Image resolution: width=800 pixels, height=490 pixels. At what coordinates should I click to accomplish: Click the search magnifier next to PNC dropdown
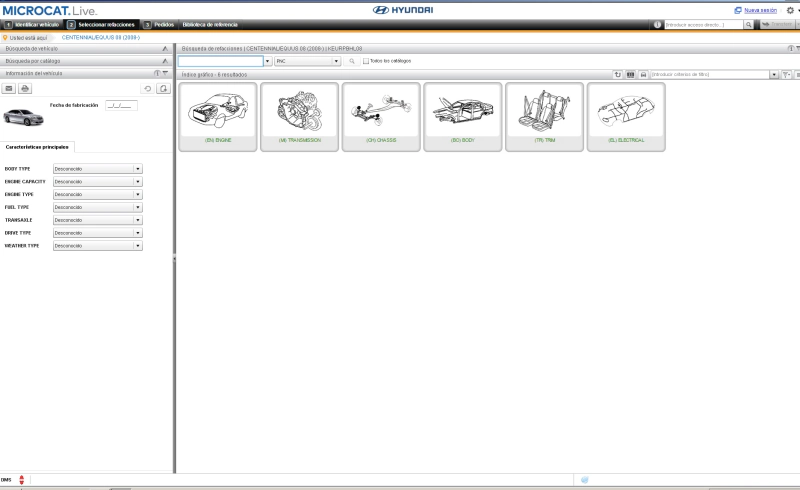point(352,61)
